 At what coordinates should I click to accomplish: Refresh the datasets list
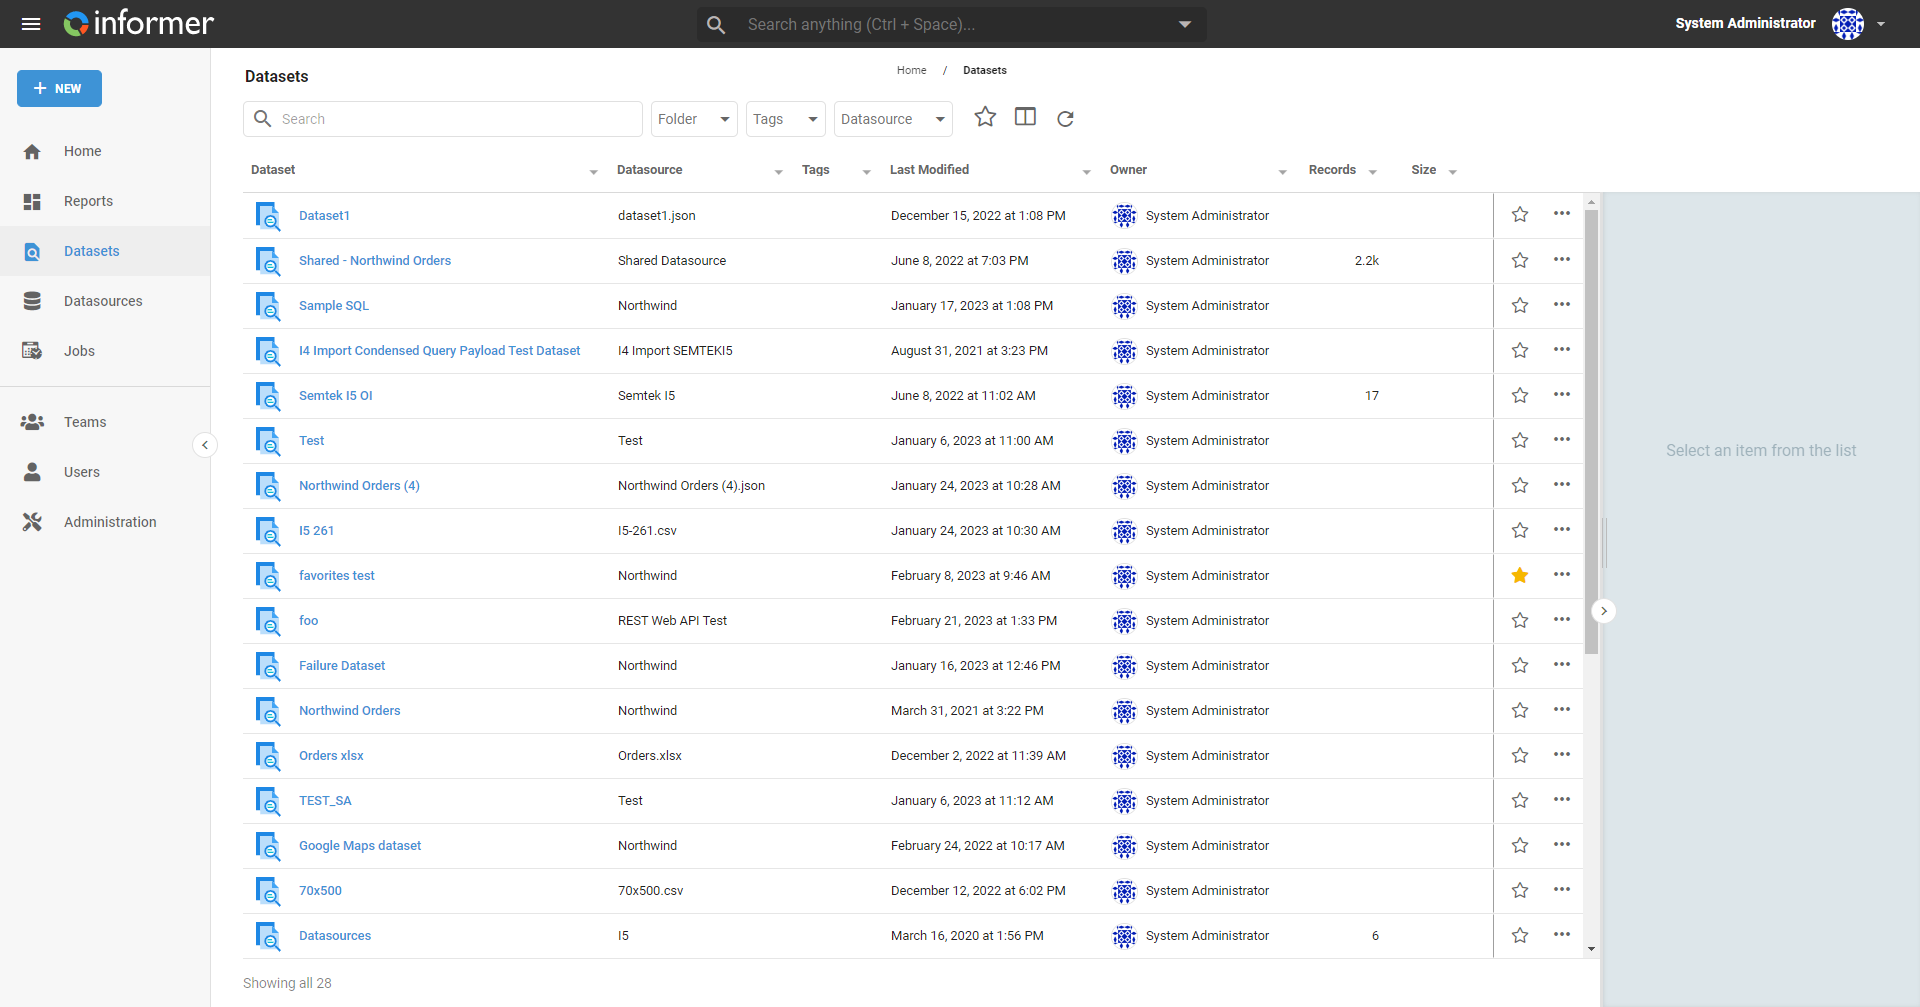point(1065,118)
